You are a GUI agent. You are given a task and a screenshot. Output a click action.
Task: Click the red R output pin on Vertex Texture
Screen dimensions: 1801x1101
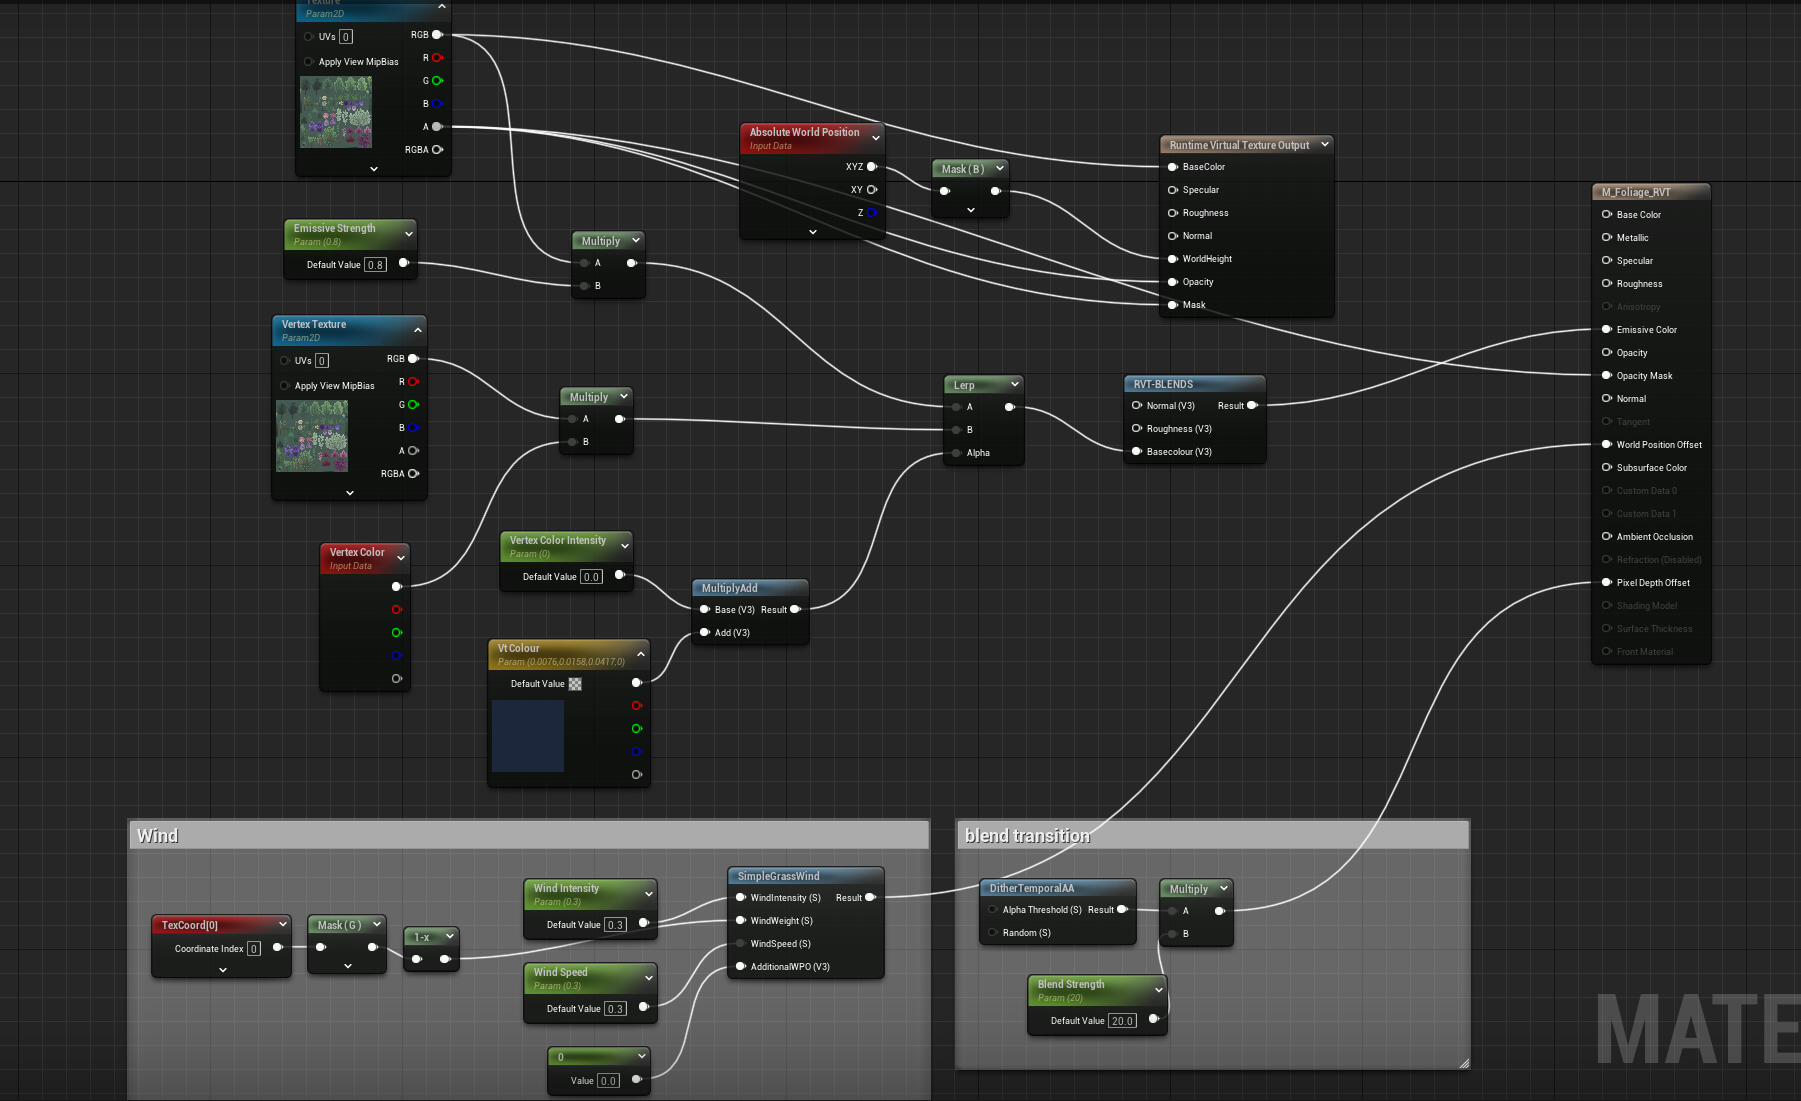pos(412,382)
